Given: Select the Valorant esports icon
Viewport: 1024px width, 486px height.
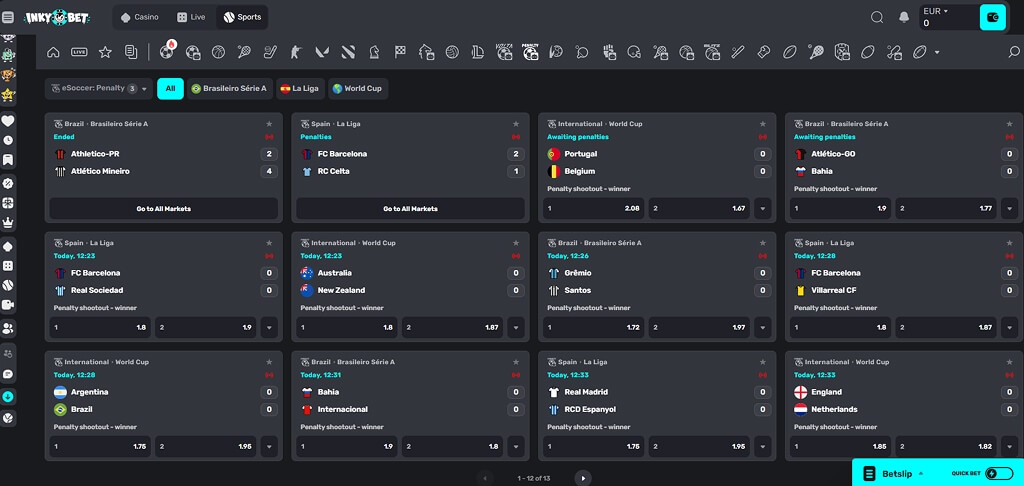Looking at the screenshot, I should 322,52.
